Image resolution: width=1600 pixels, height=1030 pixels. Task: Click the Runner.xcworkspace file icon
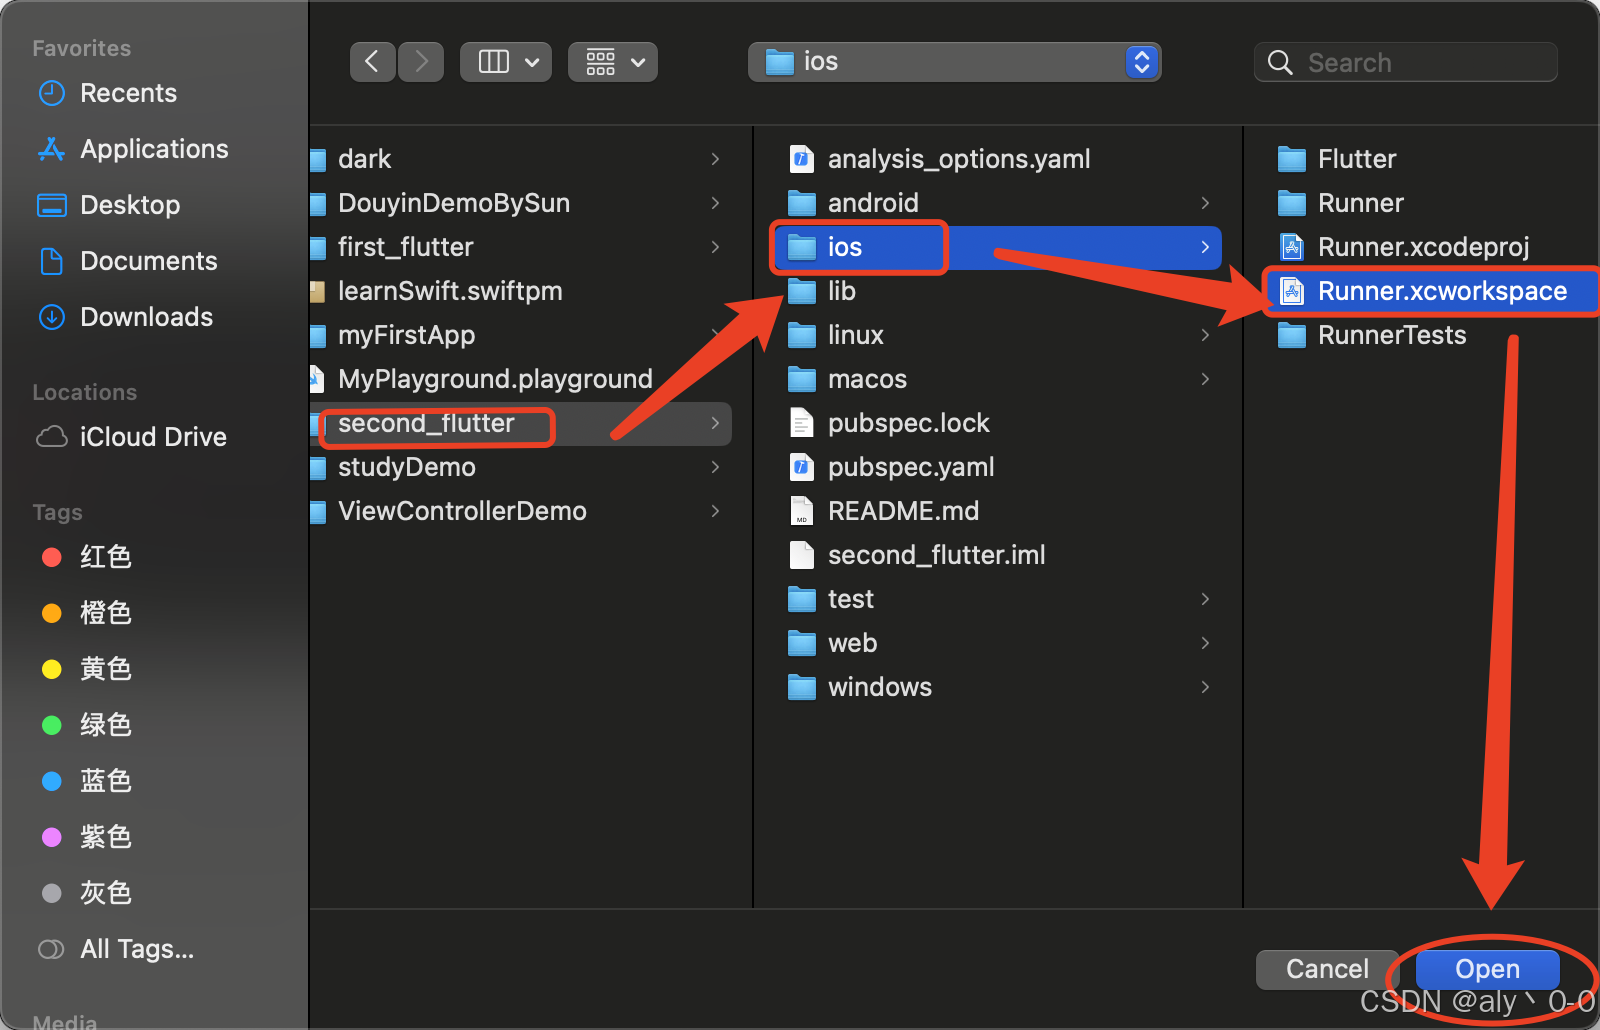point(1292,291)
